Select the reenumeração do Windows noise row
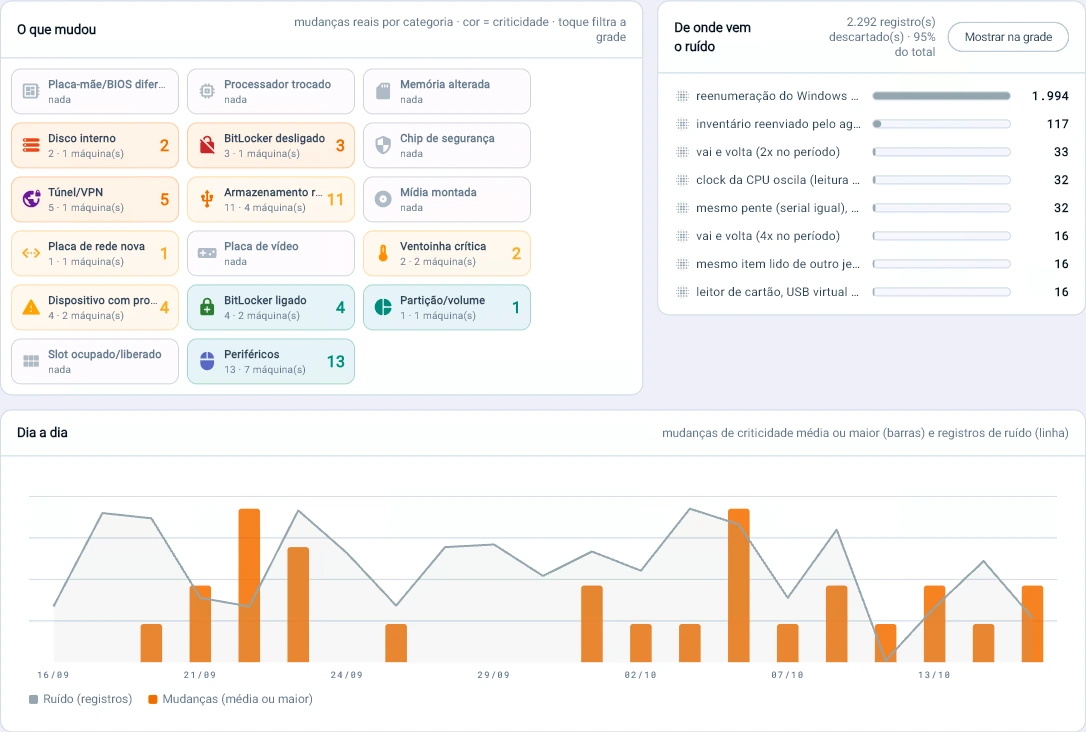The width and height of the screenshot is (1086, 732). pyautogui.click(x=872, y=96)
